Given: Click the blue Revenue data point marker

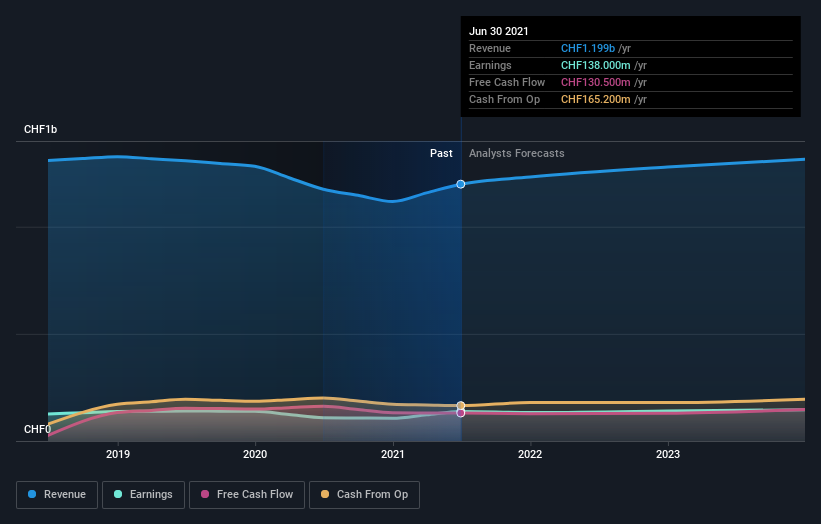Looking at the screenshot, I should coord(461,184).
